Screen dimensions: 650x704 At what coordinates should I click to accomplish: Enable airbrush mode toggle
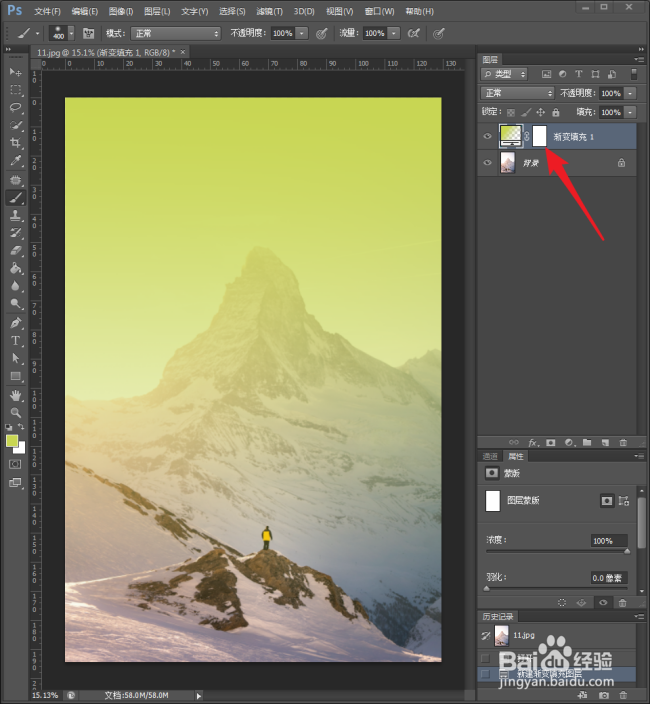coord(413,33)
